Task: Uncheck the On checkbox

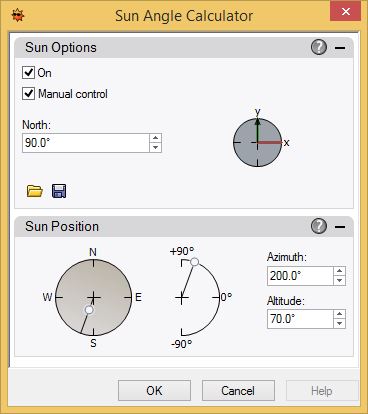Action: pyautogui.click(x=28, y=72)
